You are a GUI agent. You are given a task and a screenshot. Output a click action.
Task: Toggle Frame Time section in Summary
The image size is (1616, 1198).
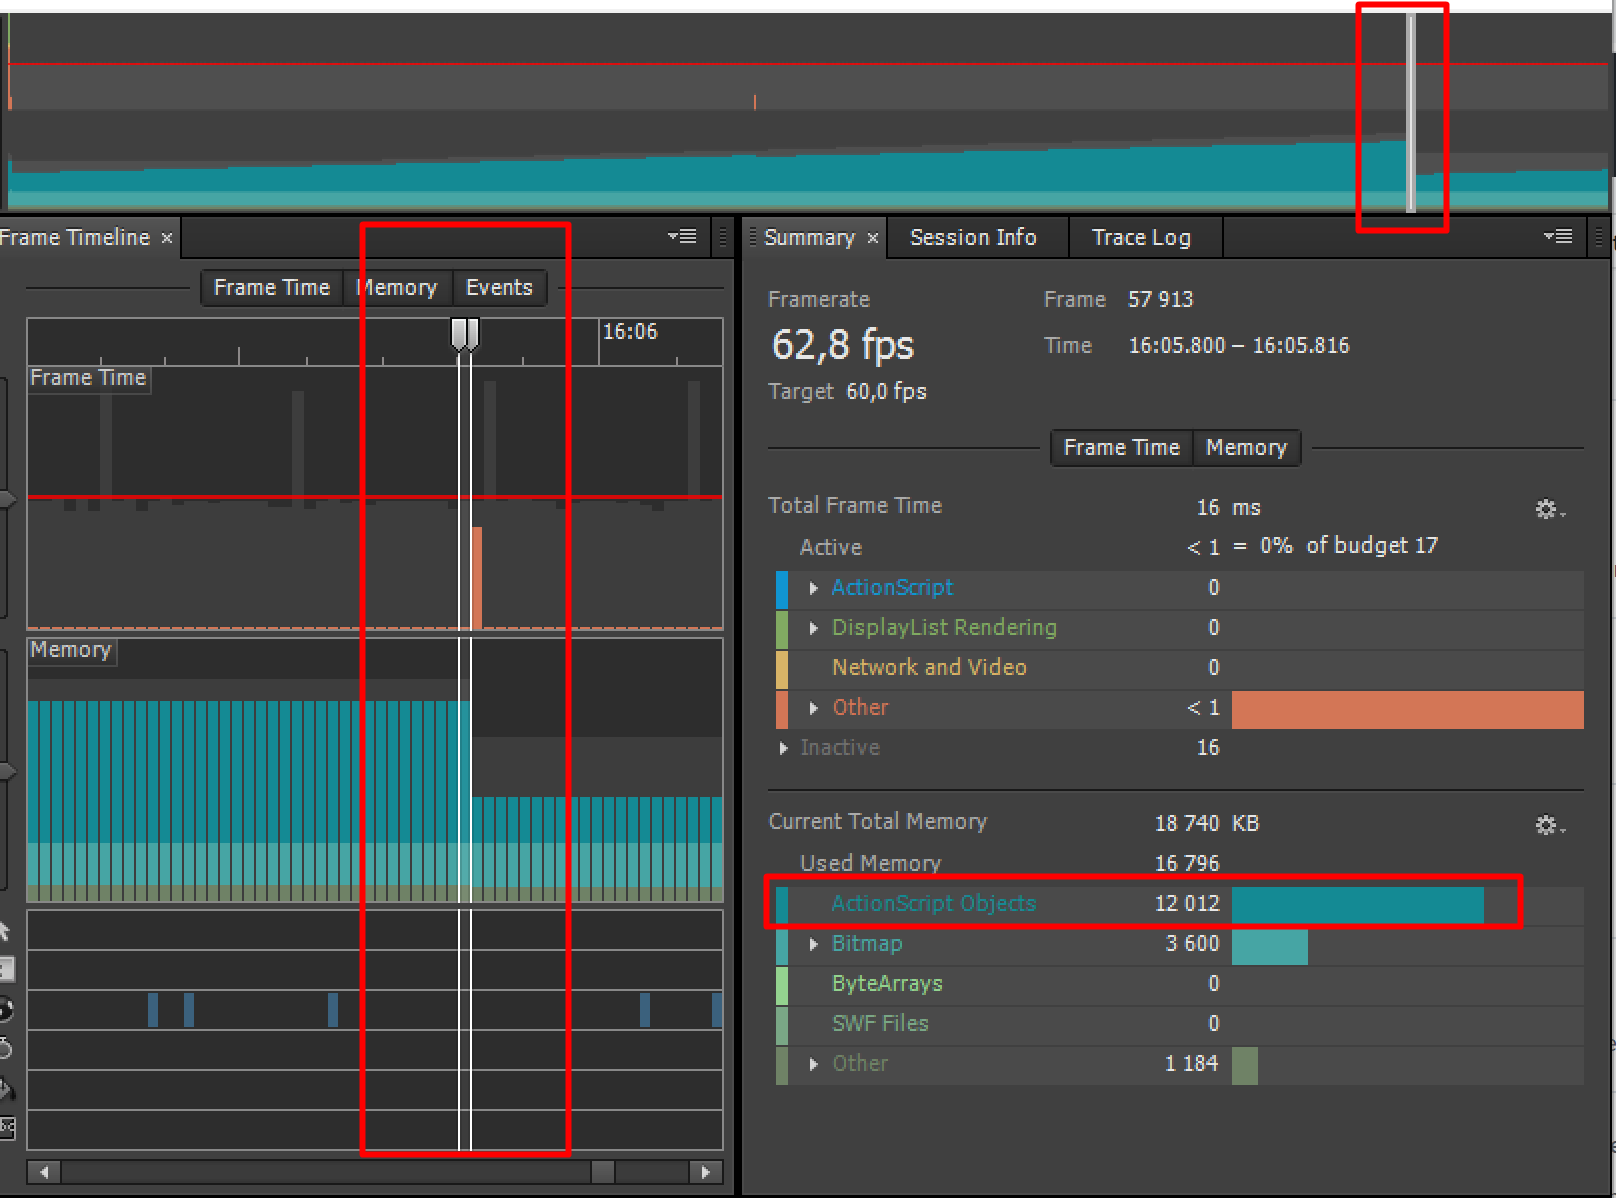coord(1122,448)
